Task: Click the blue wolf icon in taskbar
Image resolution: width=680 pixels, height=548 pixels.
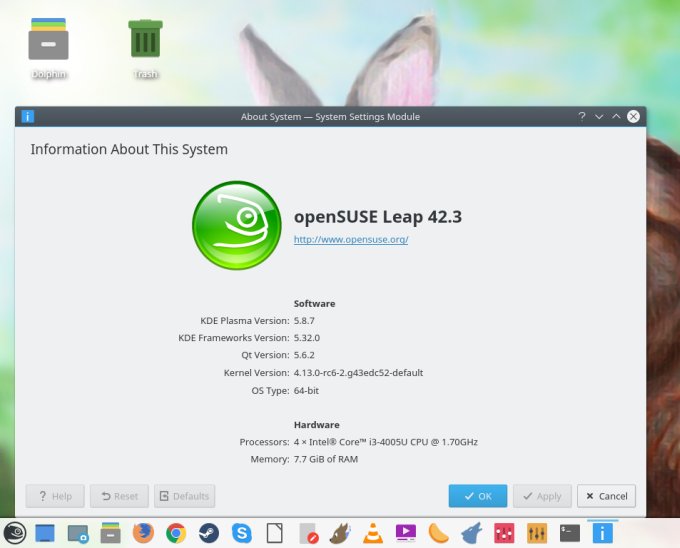Action: (x=471, y=533)
